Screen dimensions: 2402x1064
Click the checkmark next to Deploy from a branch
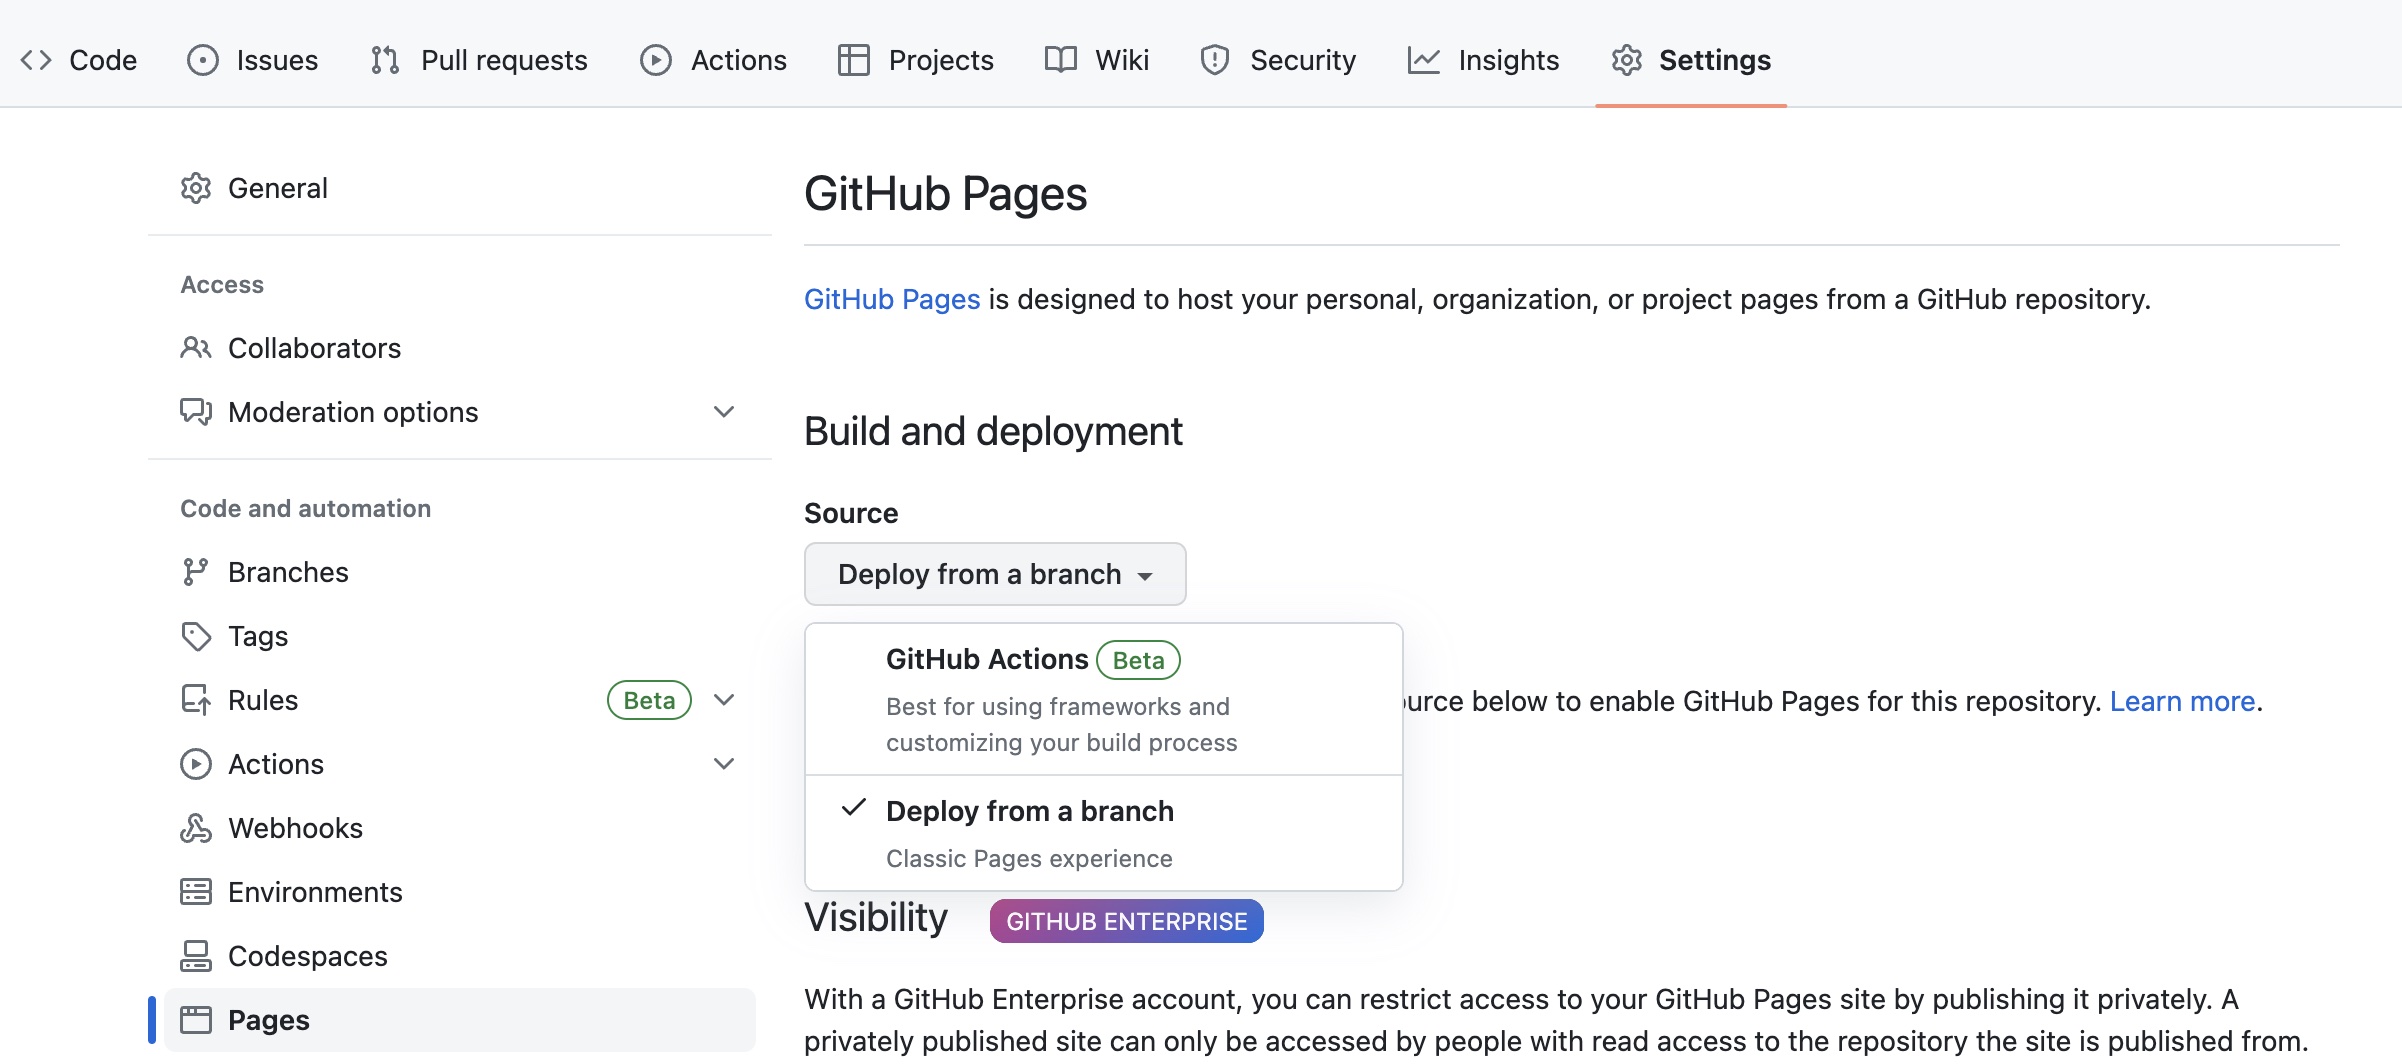(x=852, y=808)
